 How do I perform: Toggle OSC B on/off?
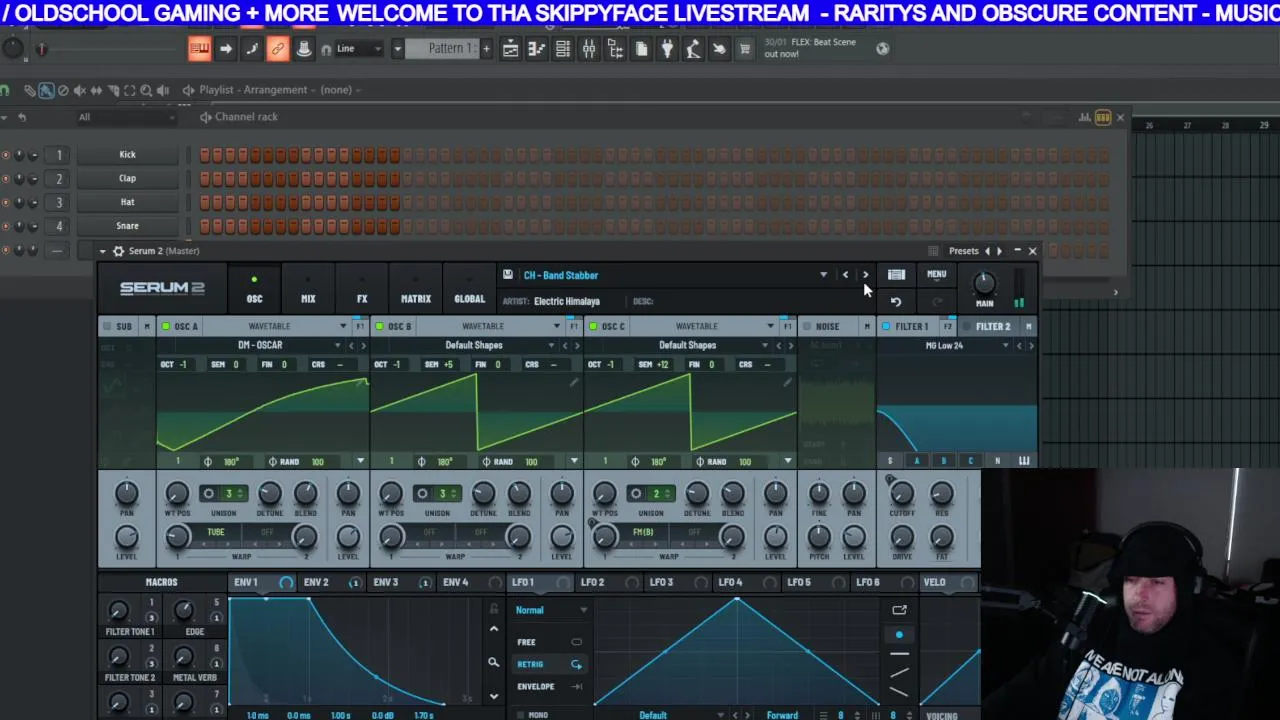coord(379,326)
